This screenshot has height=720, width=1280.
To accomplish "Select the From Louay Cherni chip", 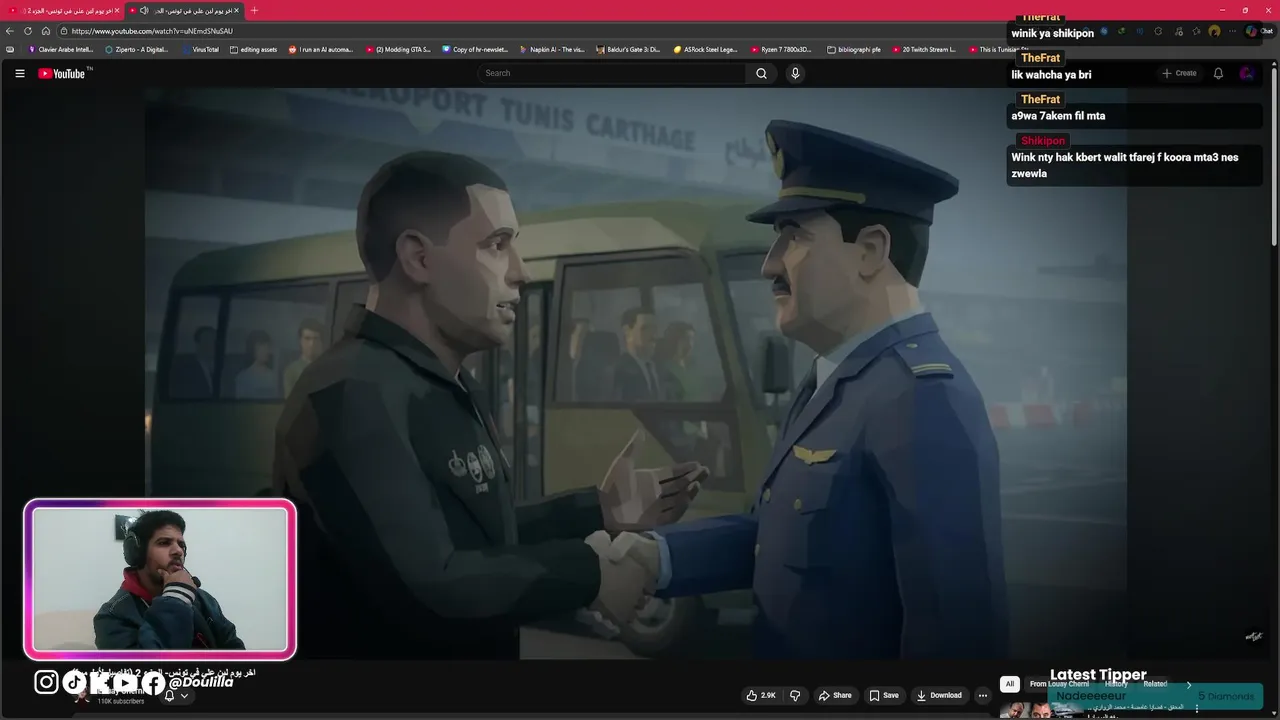I will (1059, 684).
